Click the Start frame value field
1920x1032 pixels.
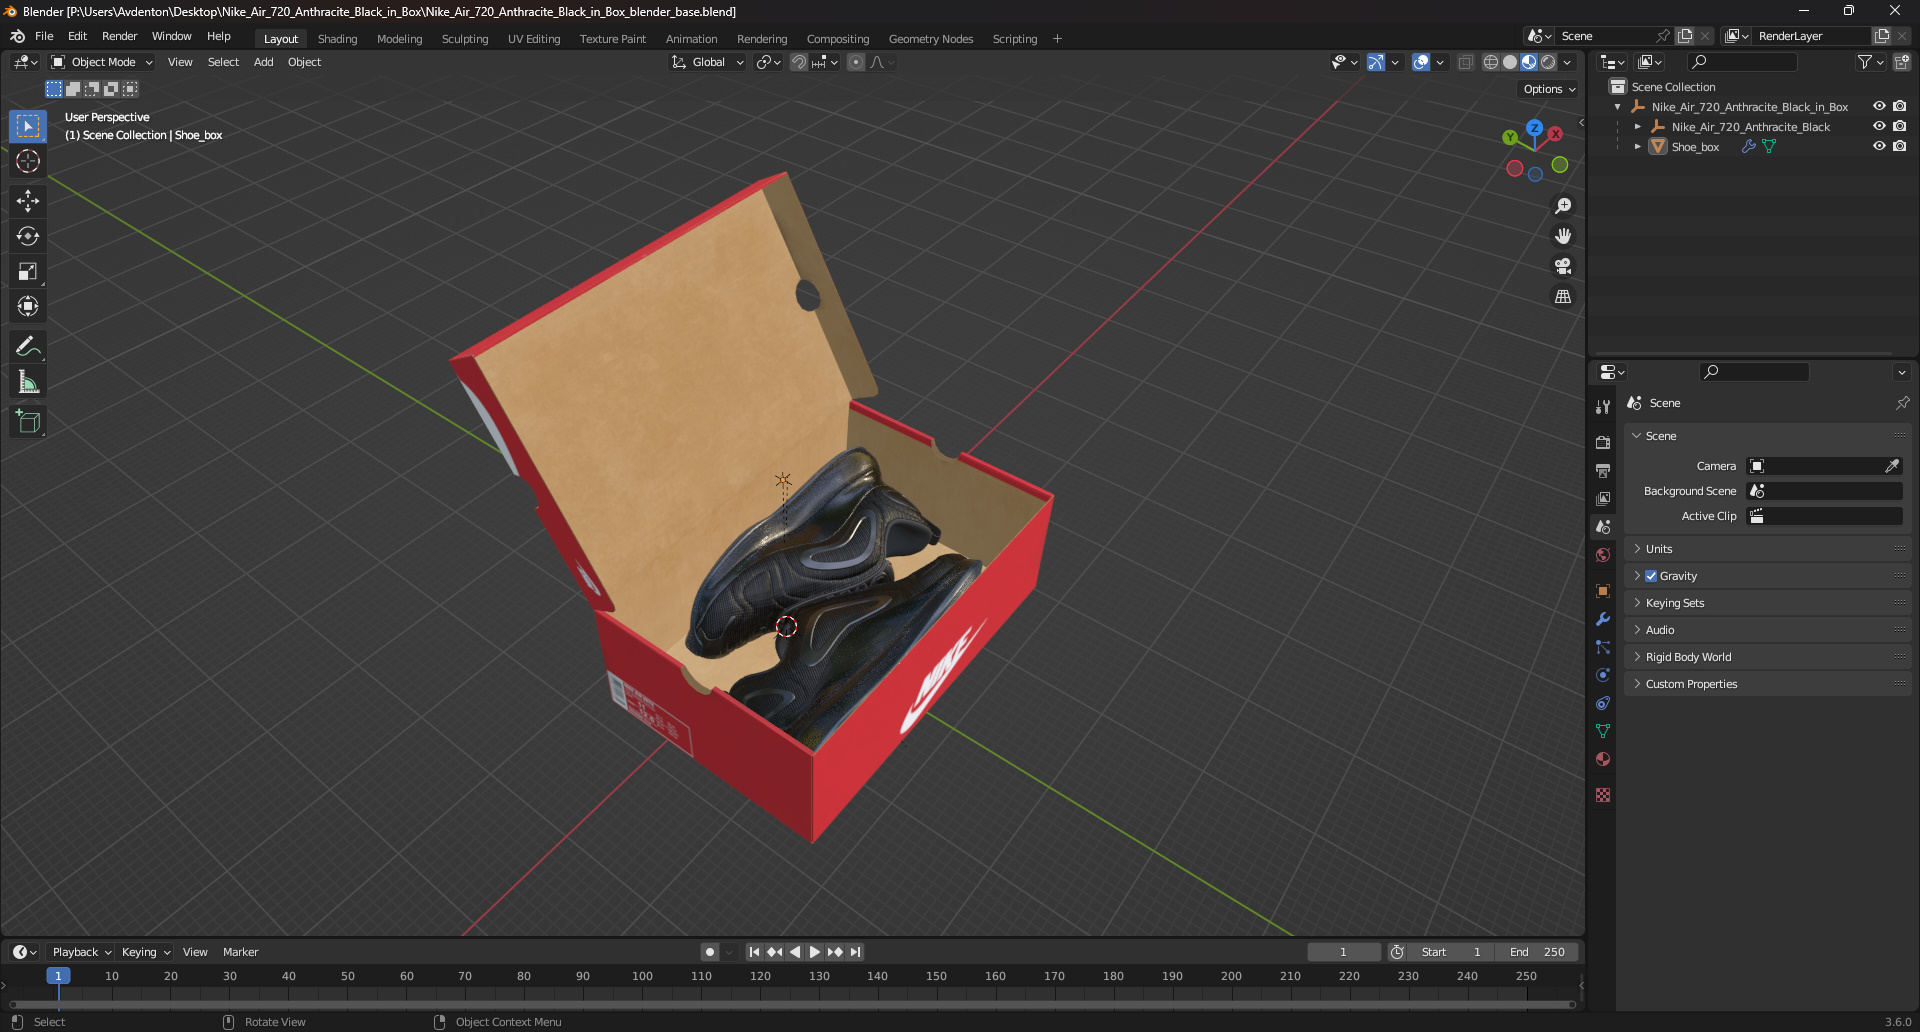[x=1451, y=952]
